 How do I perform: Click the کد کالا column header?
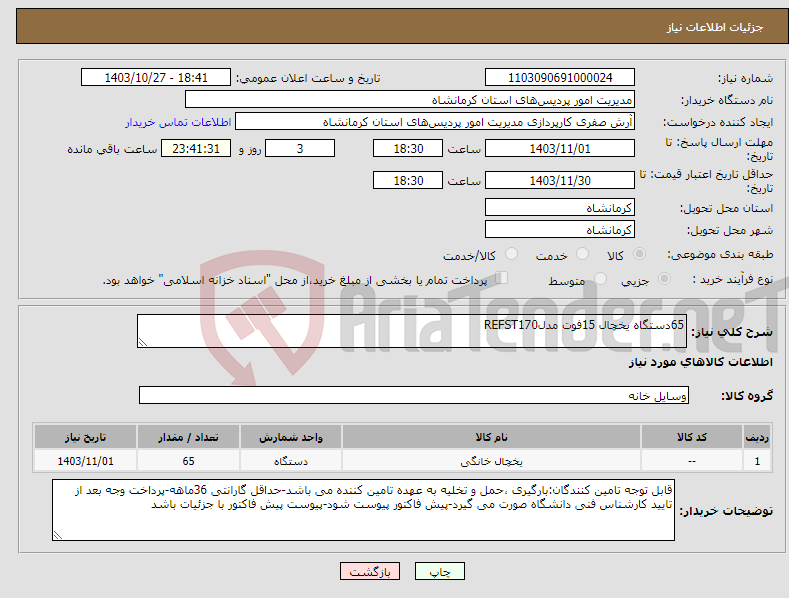pos(692,437)
